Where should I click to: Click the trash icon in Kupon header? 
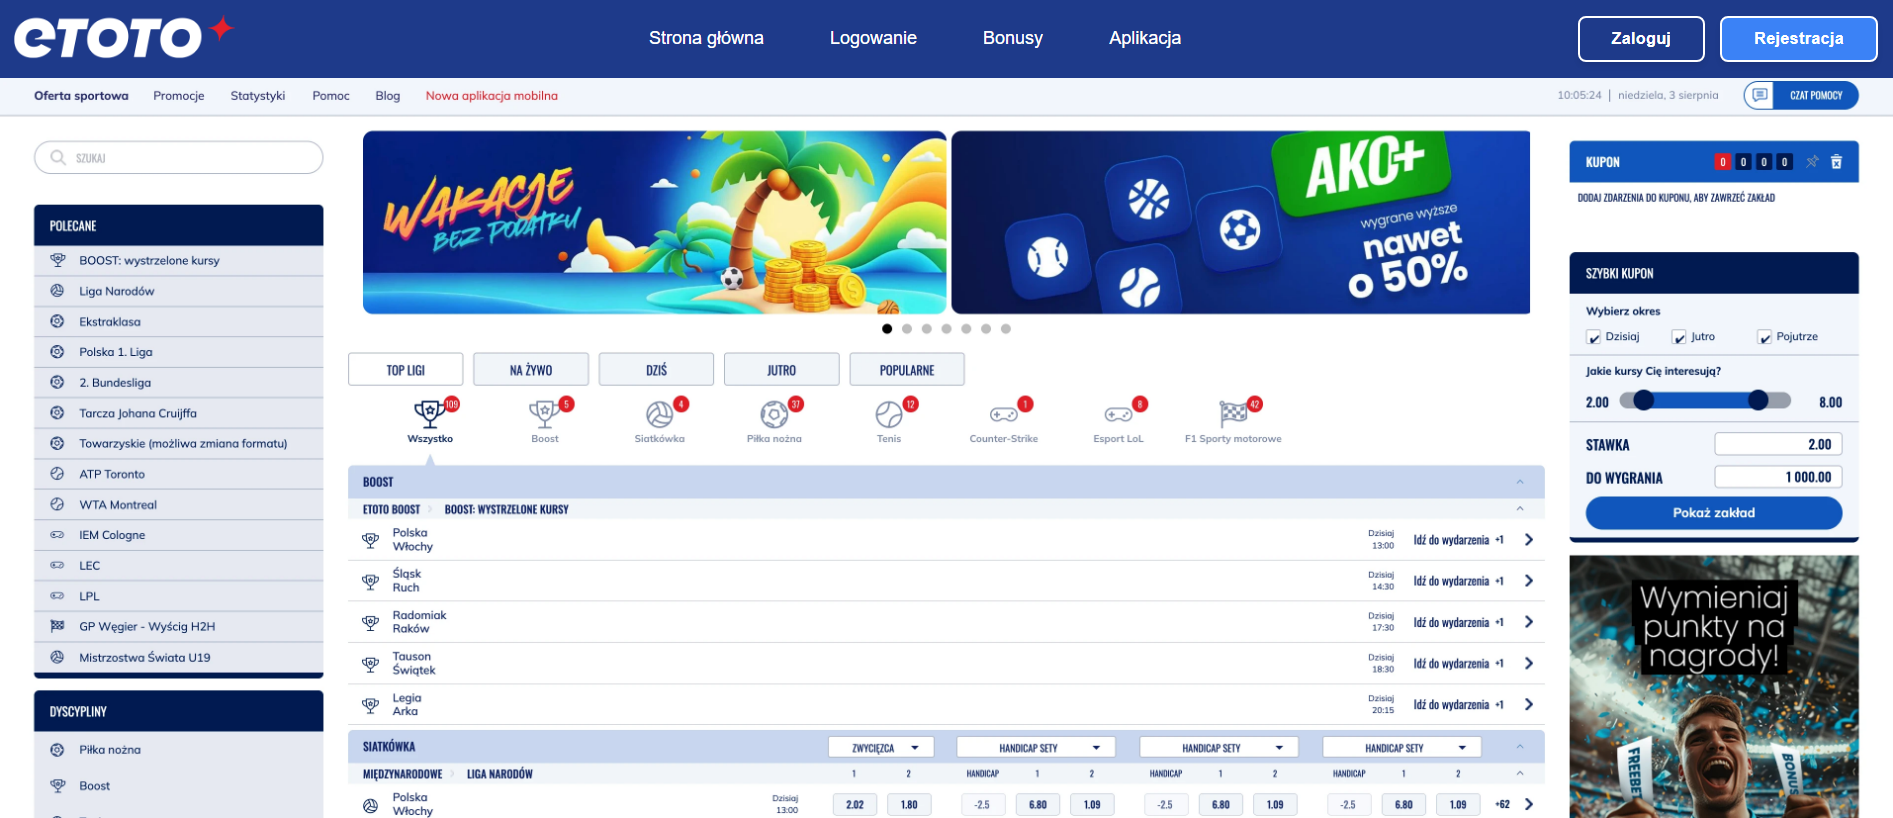click(1836, 162)
